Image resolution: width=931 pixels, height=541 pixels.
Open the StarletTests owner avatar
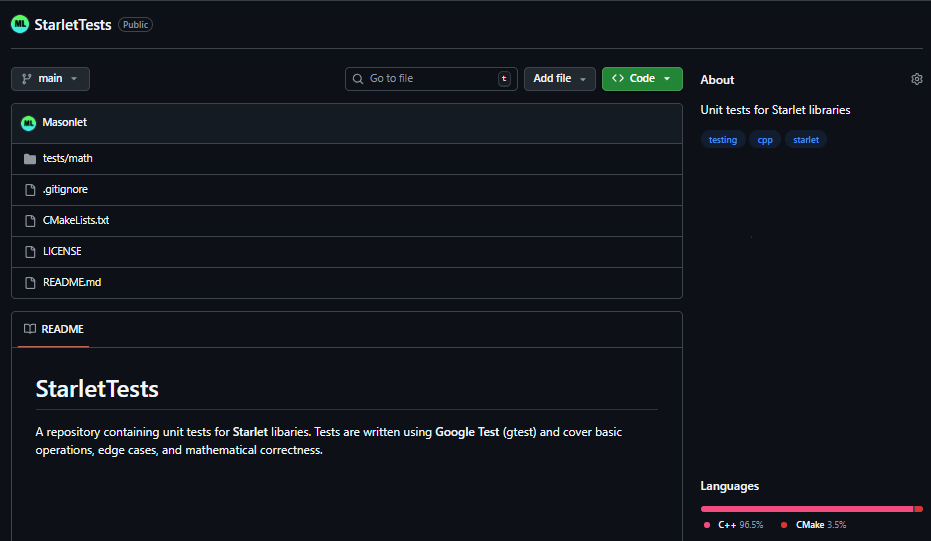(20, 24)
